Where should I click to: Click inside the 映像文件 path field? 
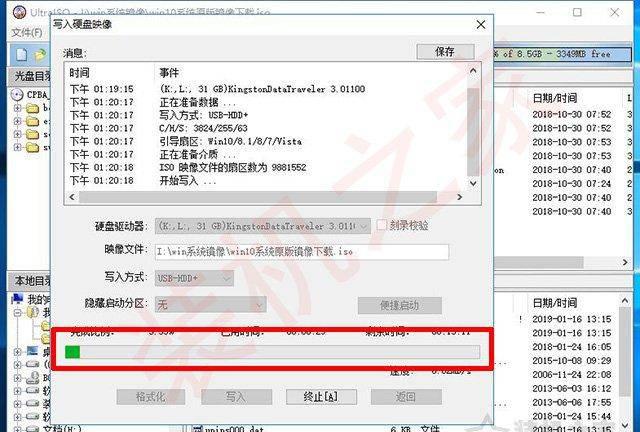[x=302, y=252]
